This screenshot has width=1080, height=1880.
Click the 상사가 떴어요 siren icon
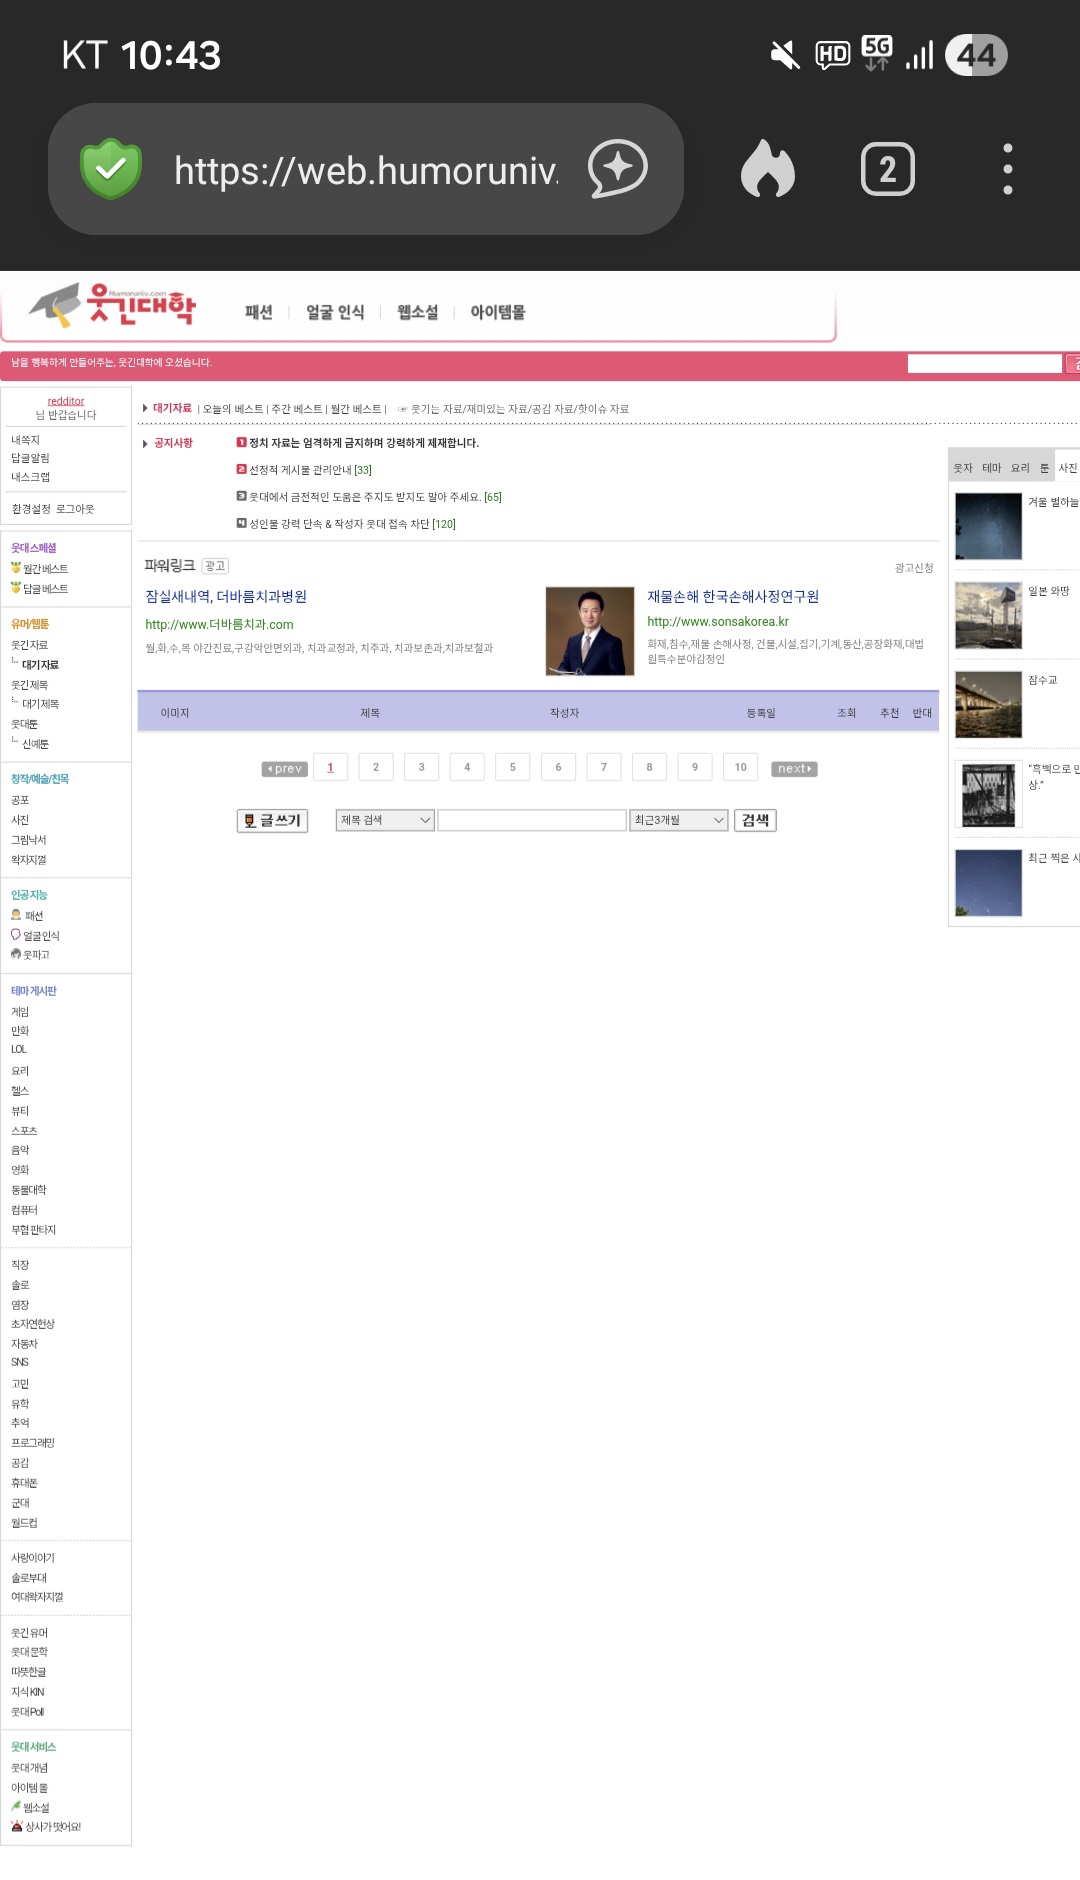coord(16,1826)
